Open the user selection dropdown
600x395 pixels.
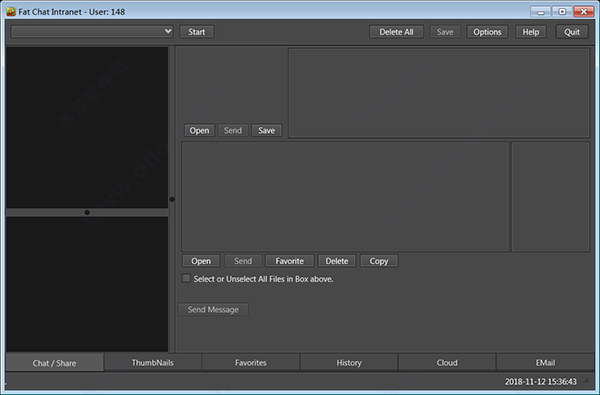tap(92, 31)
